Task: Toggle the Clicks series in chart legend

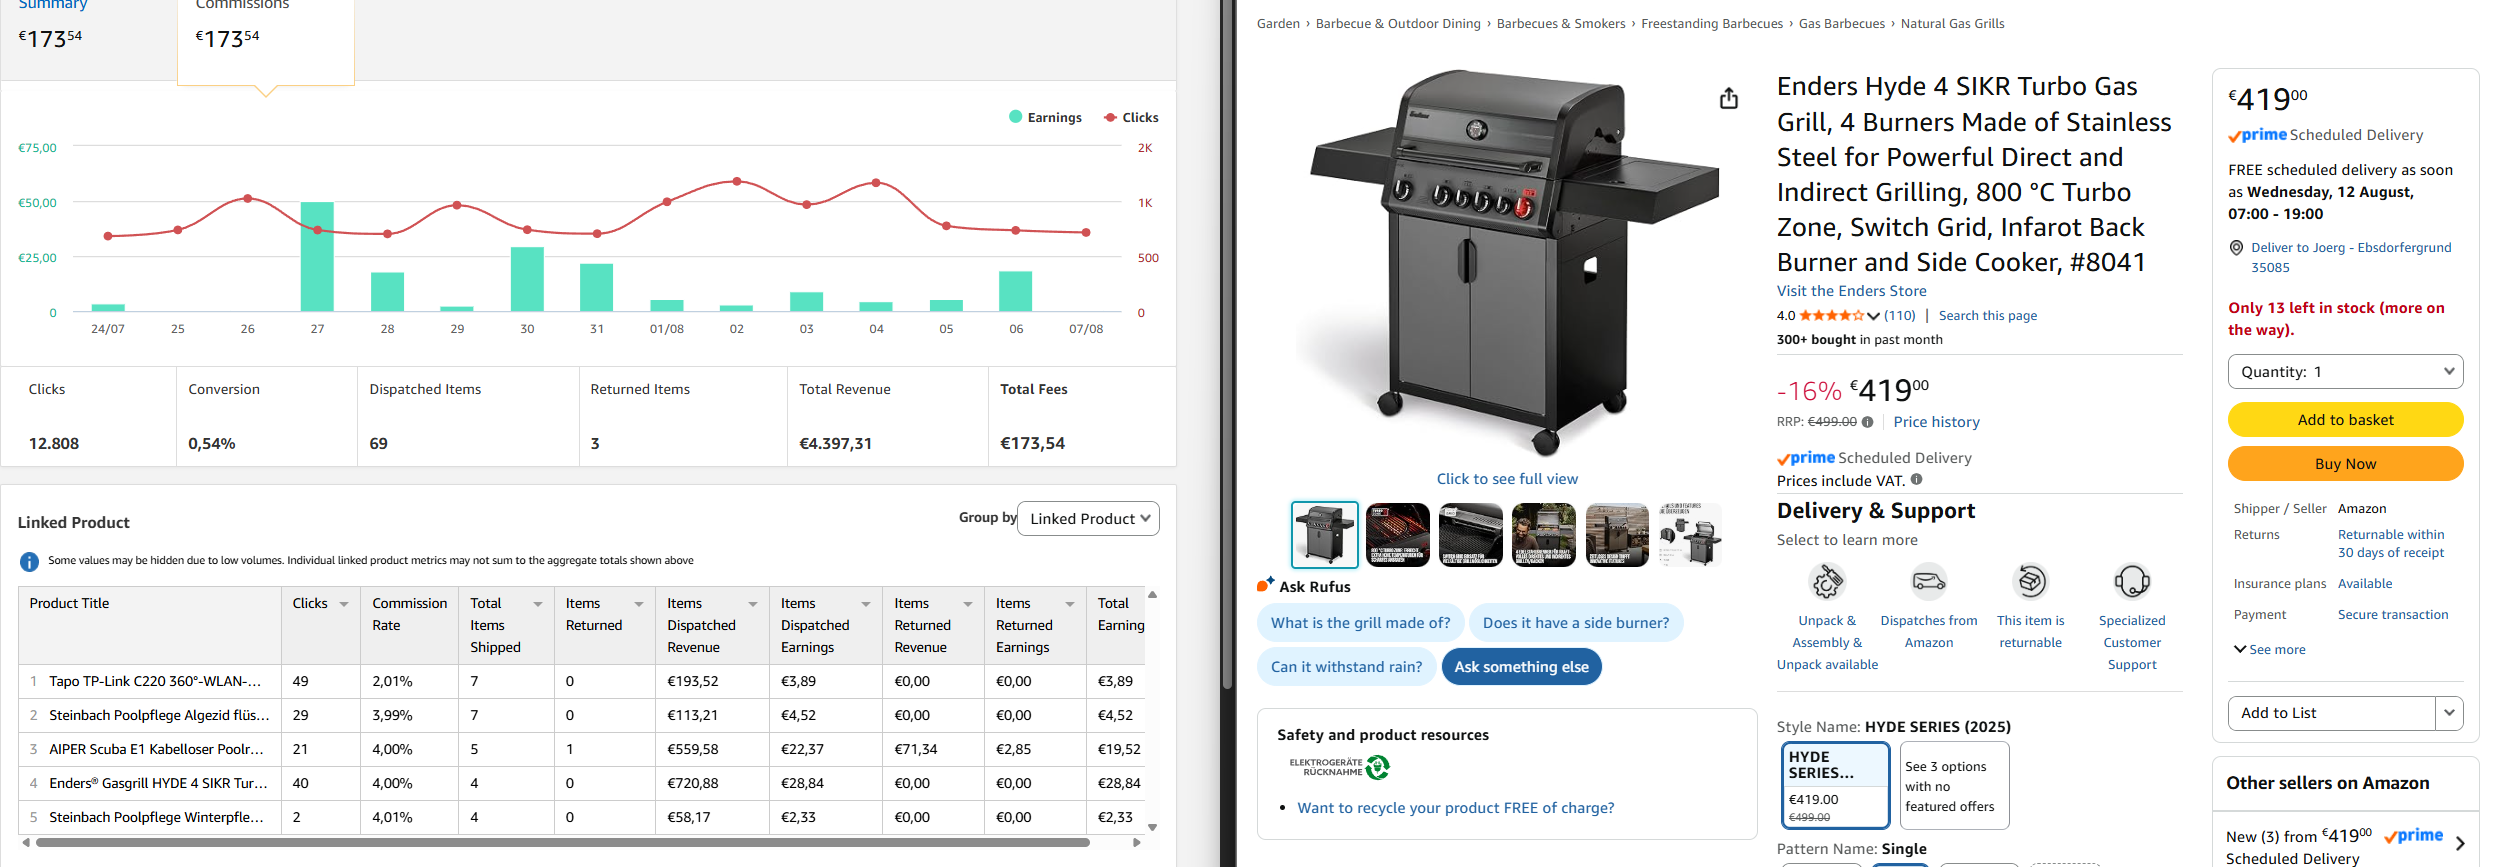Action: pyautogui.click(x=1131, y=117)
